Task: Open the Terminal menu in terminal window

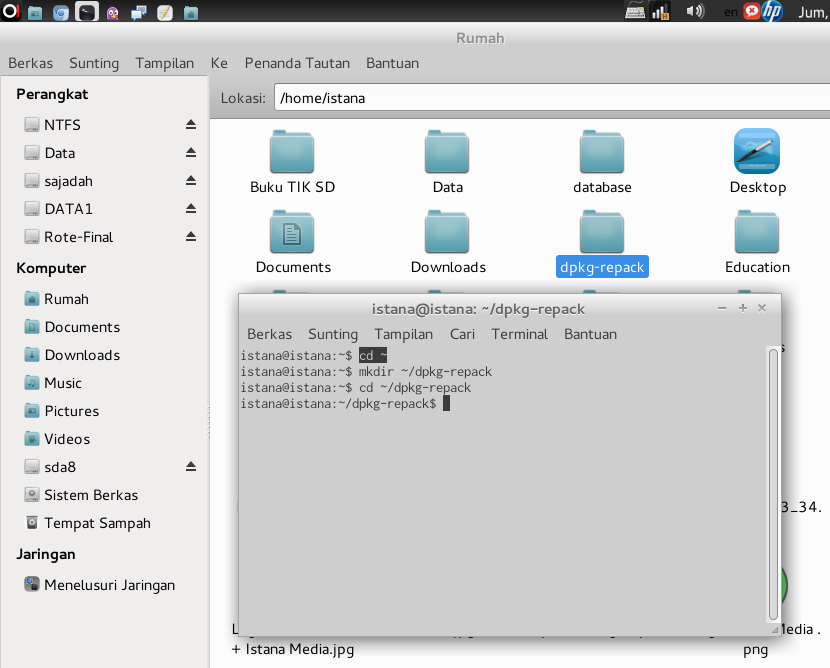Action: tap(519, 334)
